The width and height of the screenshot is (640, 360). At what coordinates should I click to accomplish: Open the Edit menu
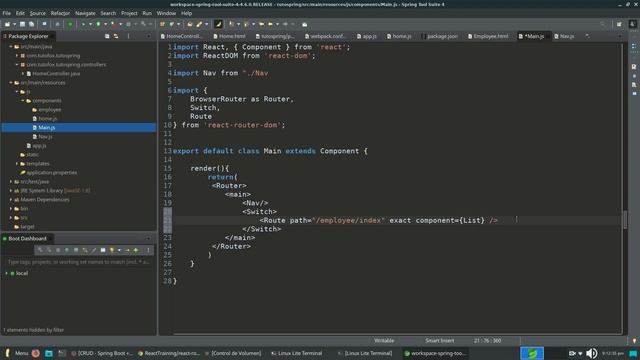pos(20,13)
